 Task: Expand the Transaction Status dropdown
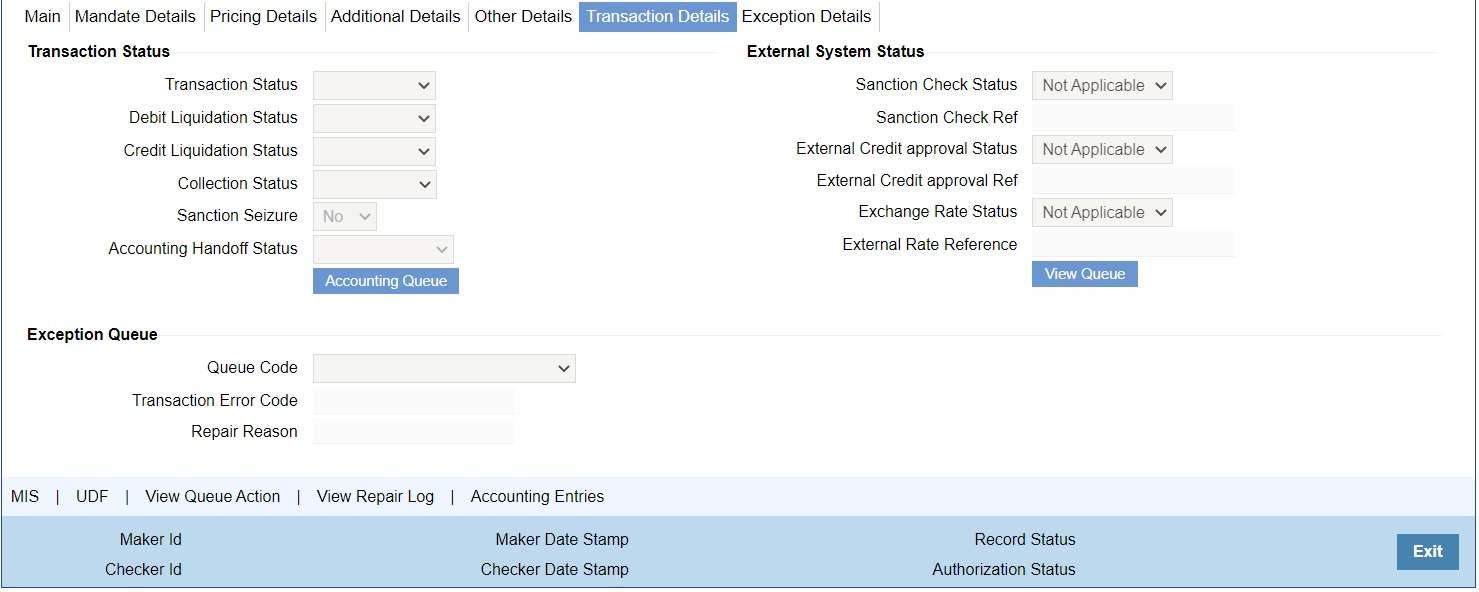[374, 85]
